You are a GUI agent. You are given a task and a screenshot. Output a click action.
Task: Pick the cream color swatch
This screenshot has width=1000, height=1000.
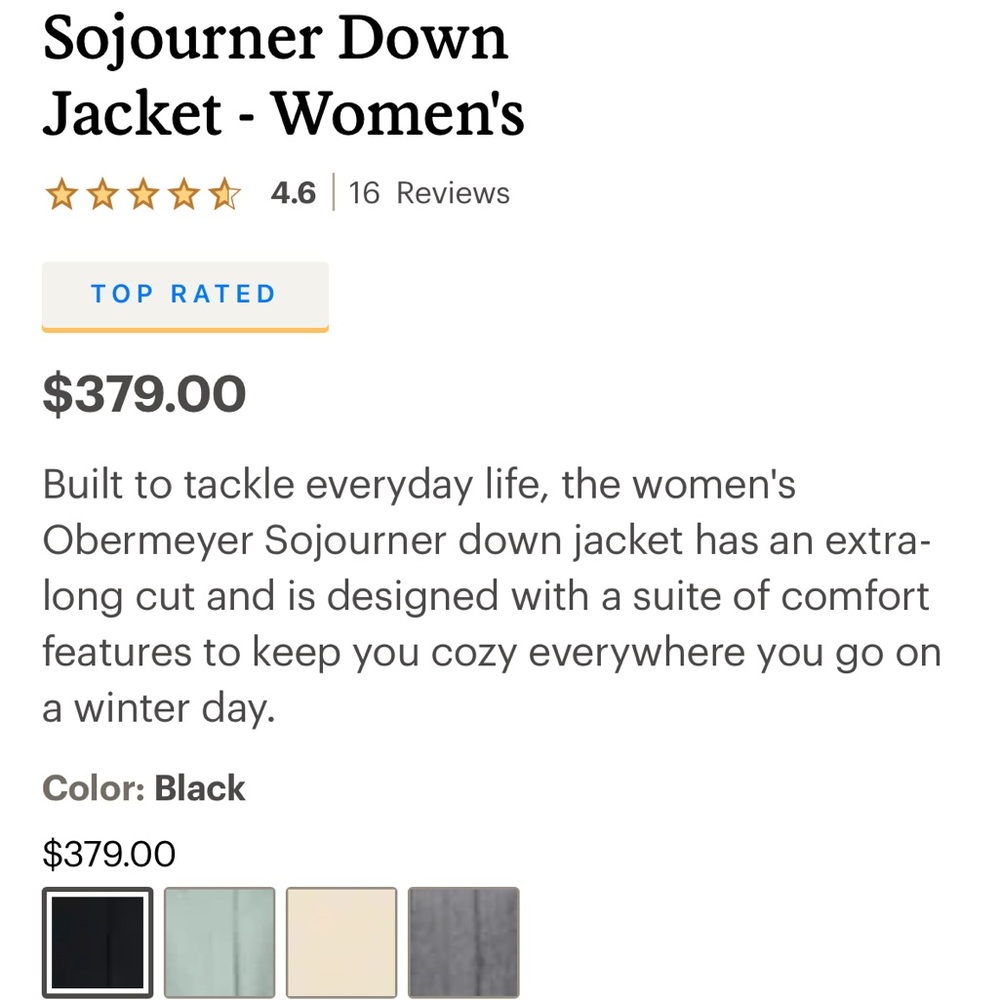point(341,942)
